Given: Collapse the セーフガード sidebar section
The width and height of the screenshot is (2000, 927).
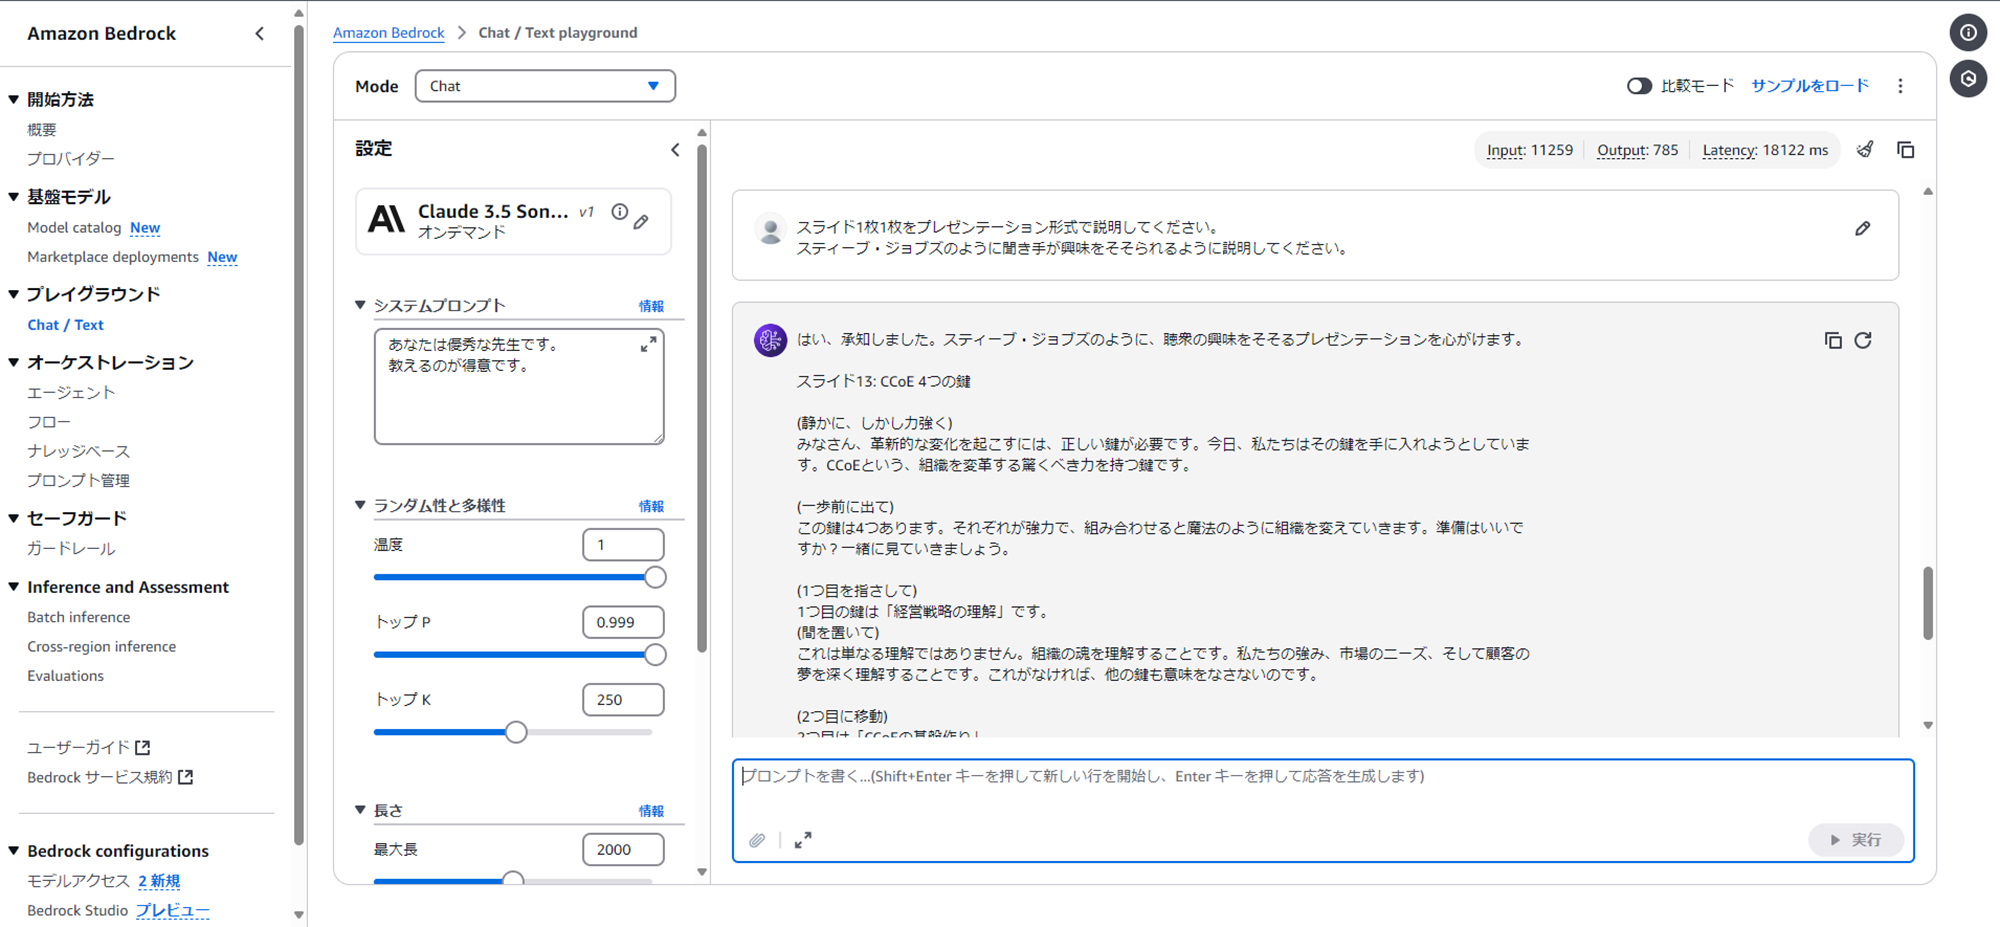Looking at the screenshot, I should point(14,518).
